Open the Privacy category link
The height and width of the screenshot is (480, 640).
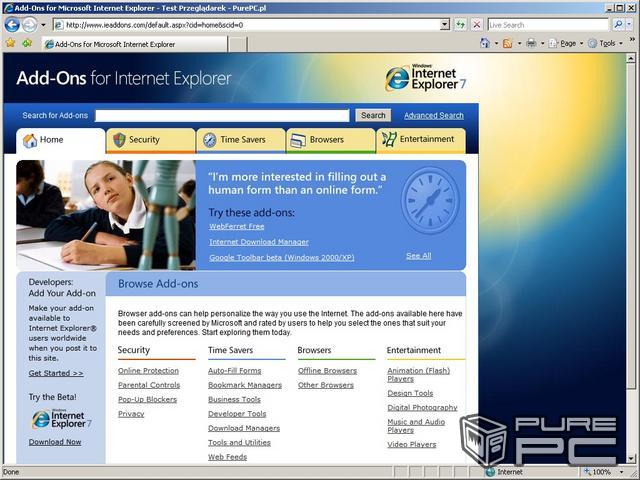pyautogui.click(x=131, y=413)
